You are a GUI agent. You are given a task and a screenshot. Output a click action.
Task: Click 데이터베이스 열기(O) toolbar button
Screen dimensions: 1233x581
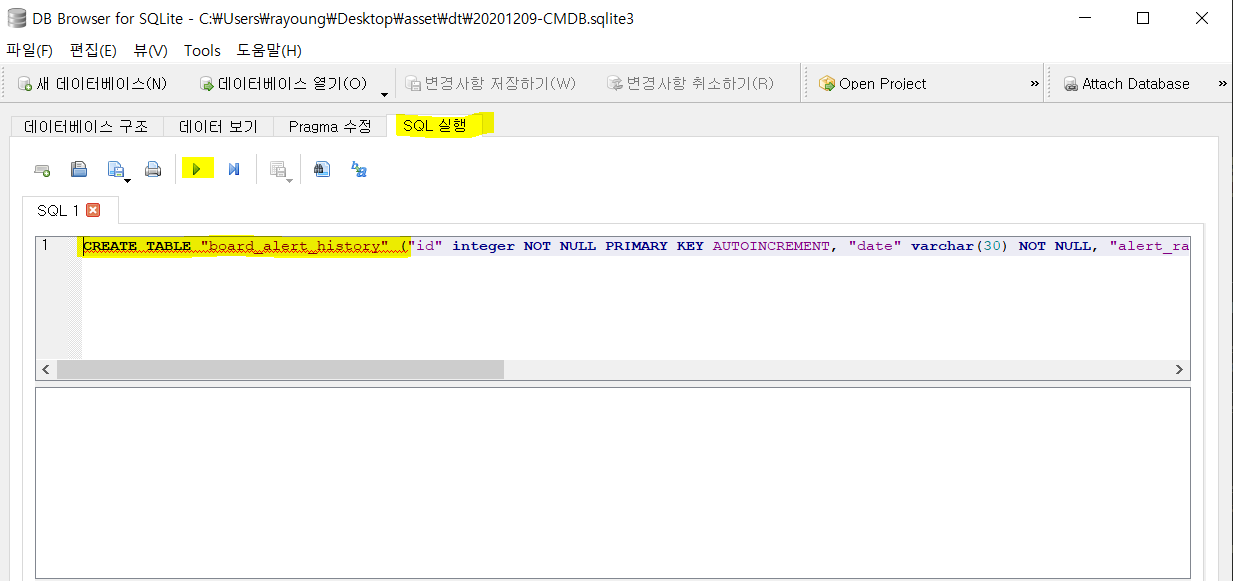(x=283, y=84)
